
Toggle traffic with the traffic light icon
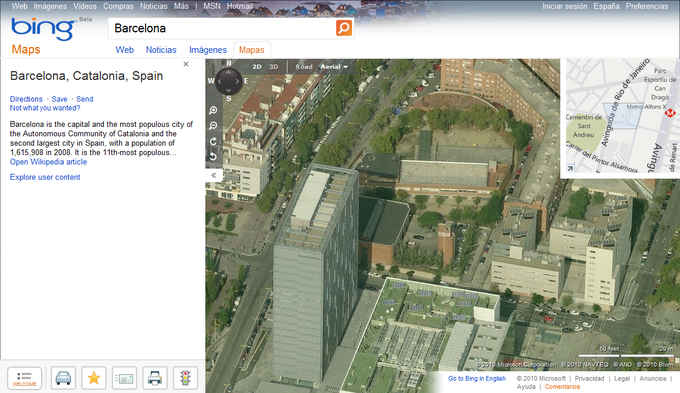pyautogui.click(x=186, y=378)
